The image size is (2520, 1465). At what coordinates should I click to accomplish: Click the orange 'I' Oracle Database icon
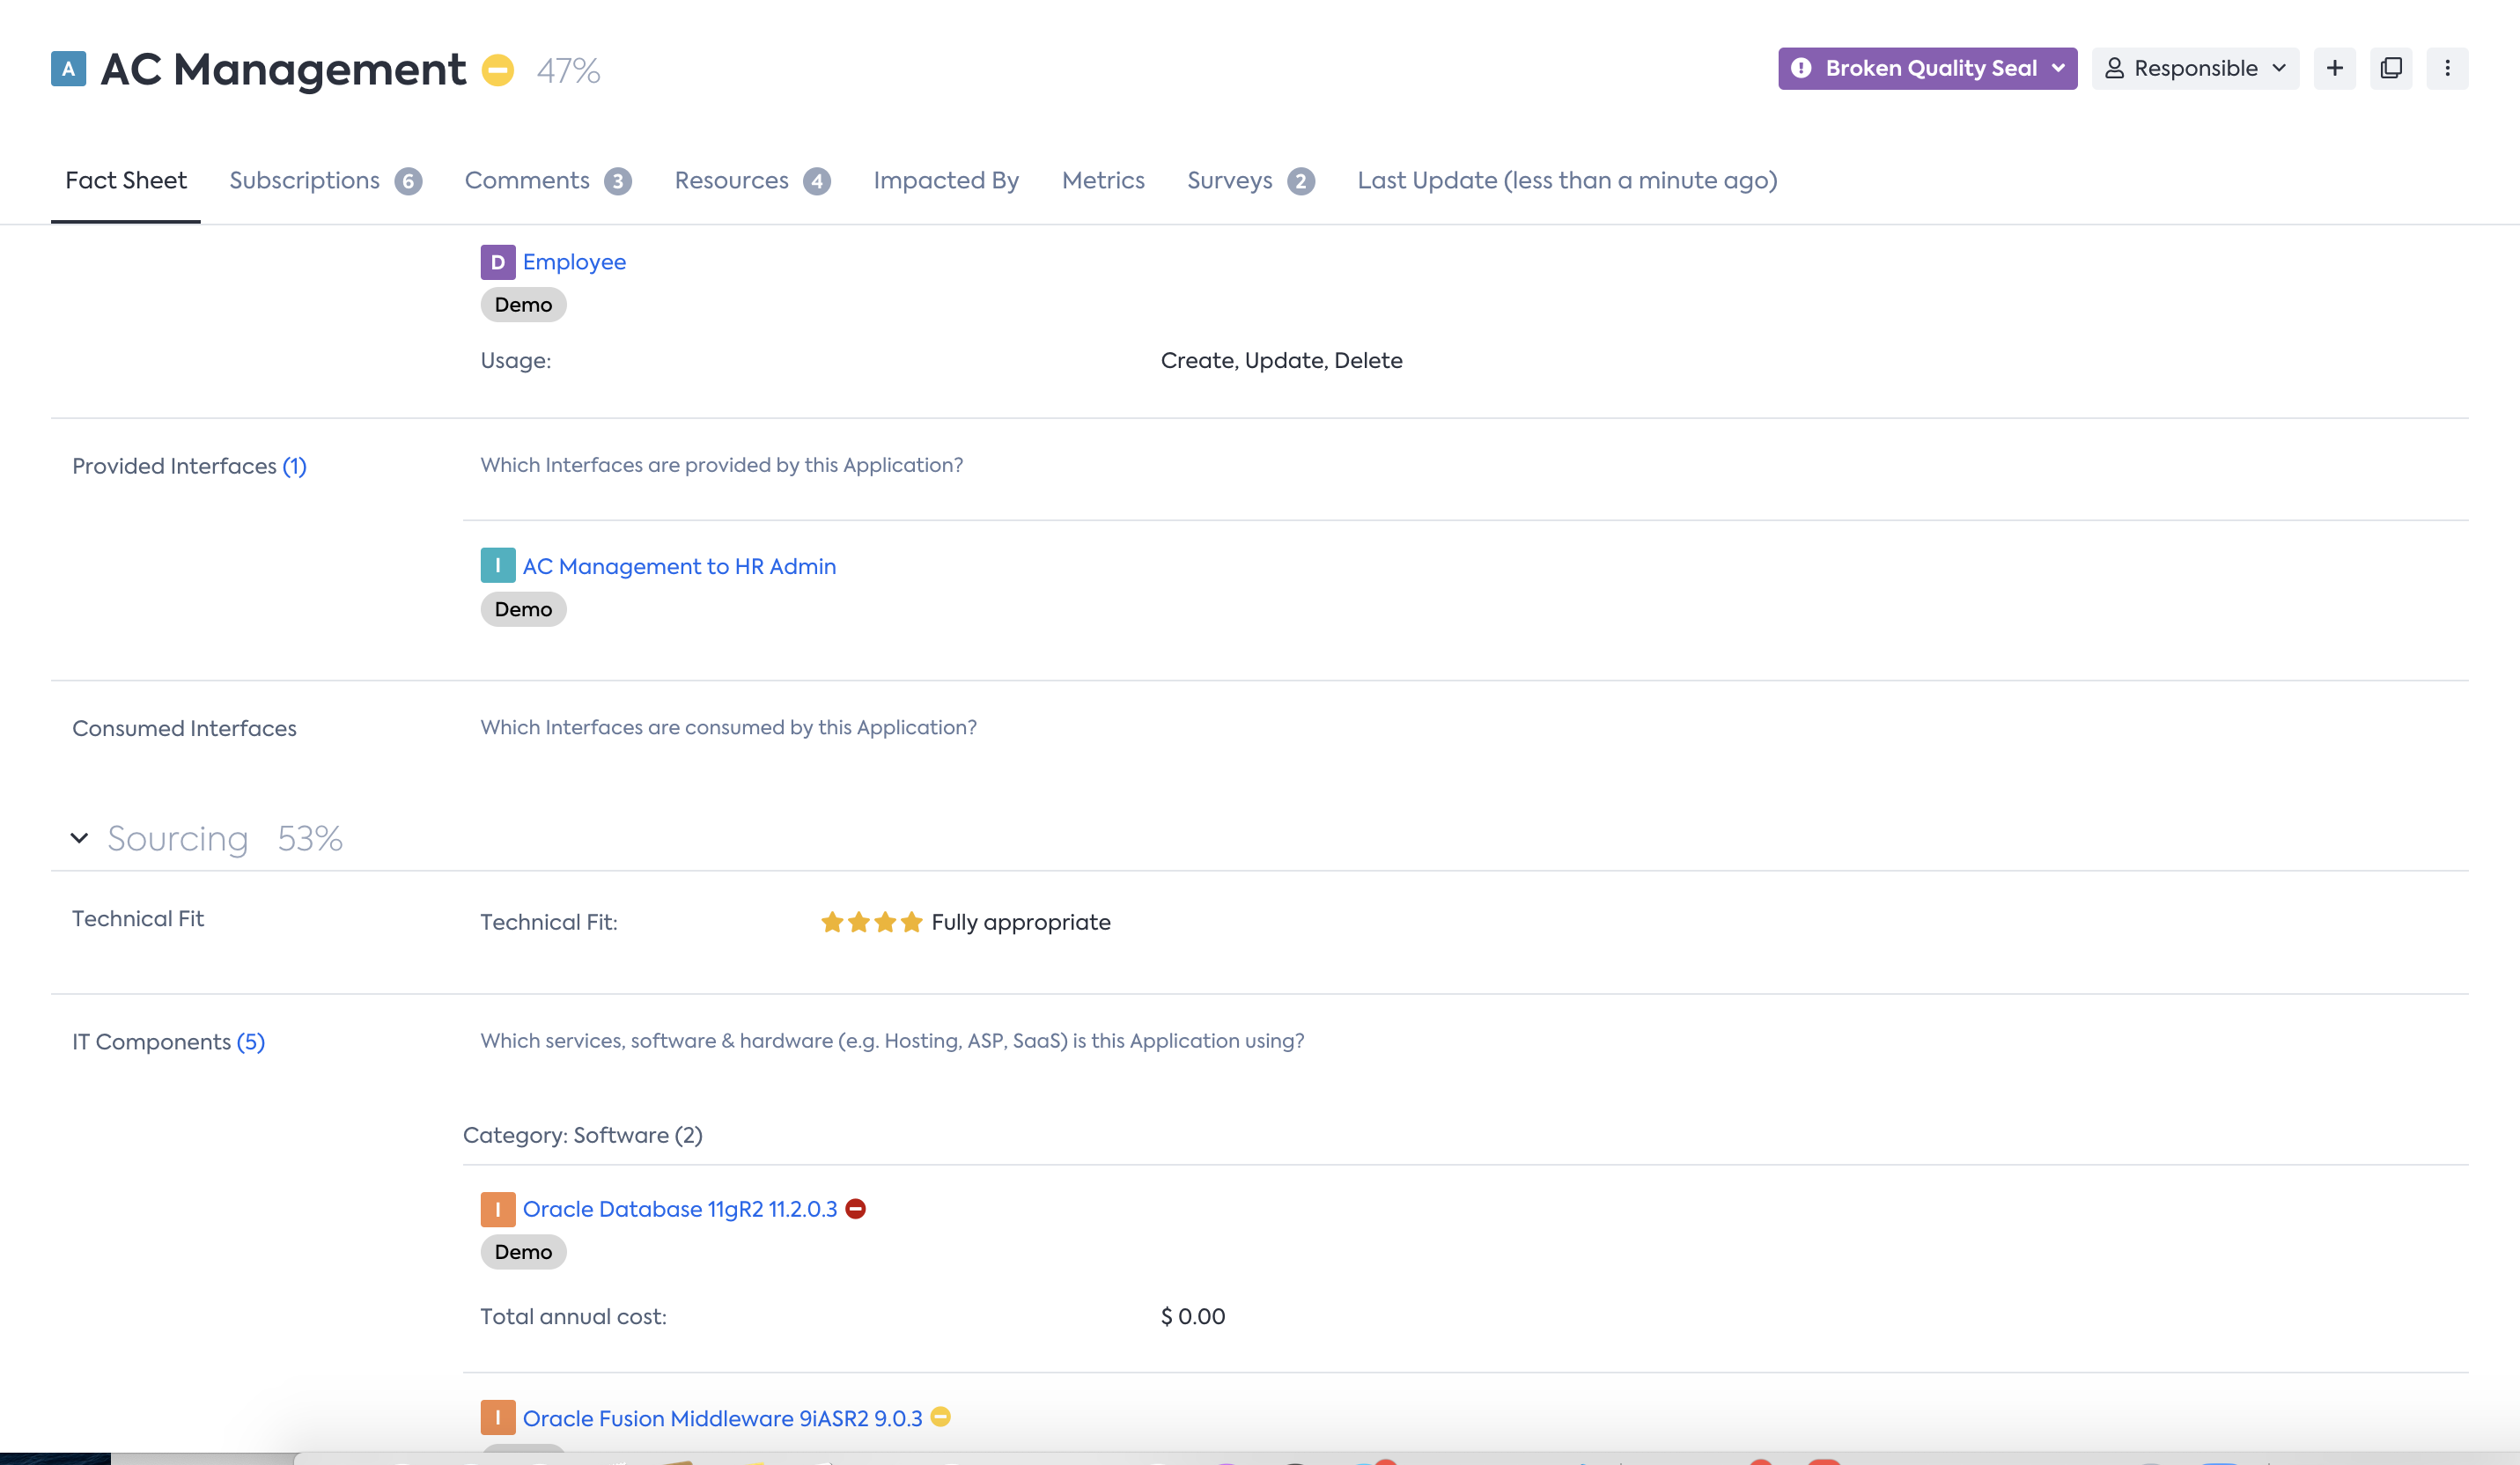coord(497,1209)
